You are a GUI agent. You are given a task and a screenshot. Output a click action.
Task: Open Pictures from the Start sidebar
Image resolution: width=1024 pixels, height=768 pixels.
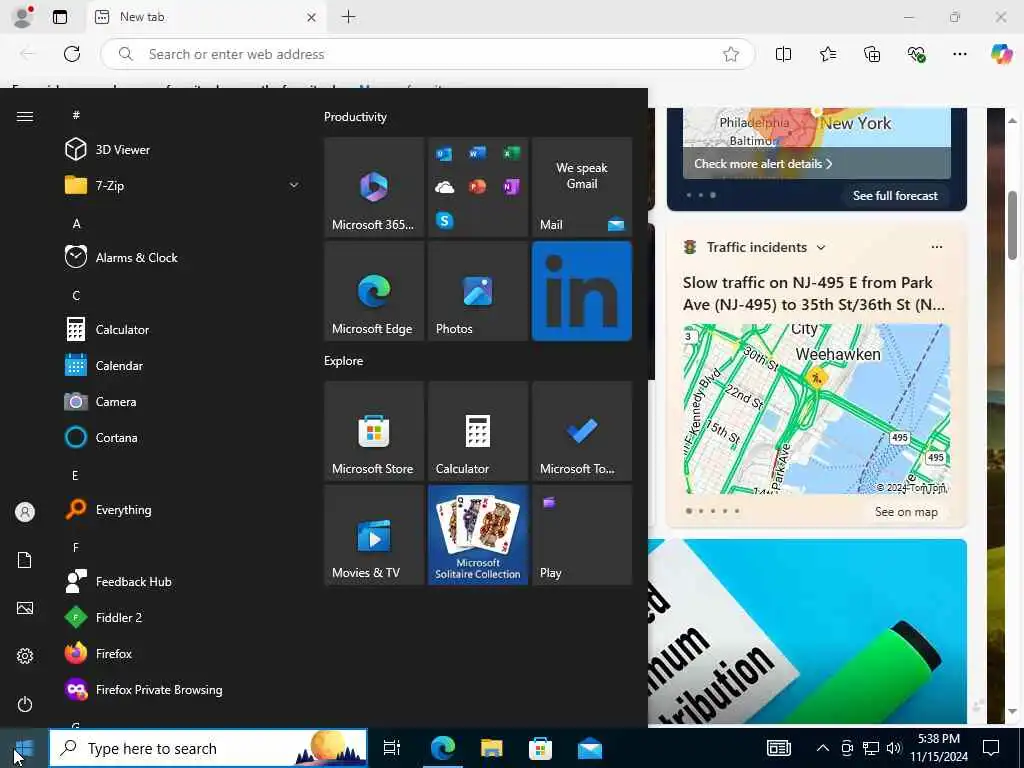pyautogui.click(x=25, y=608)
